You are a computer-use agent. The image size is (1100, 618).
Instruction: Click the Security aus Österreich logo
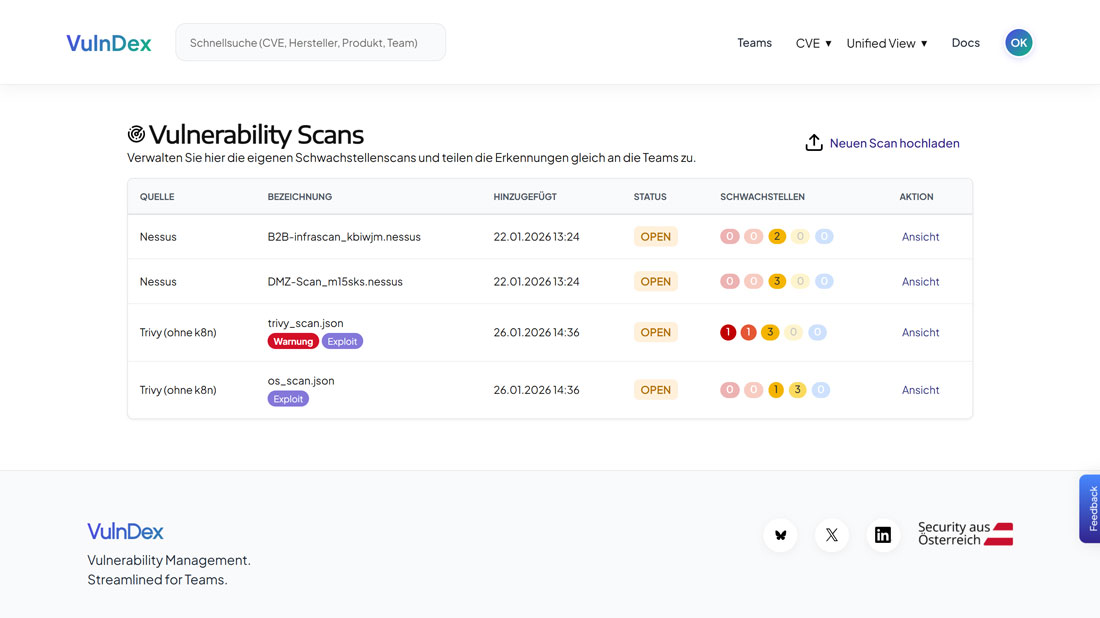965,534
